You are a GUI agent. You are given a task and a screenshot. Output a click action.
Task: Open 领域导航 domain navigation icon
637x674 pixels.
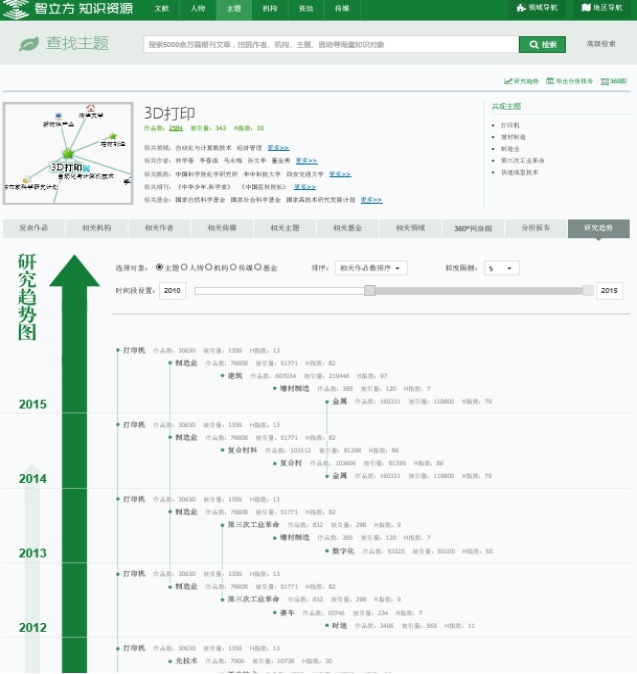[518, 8]
